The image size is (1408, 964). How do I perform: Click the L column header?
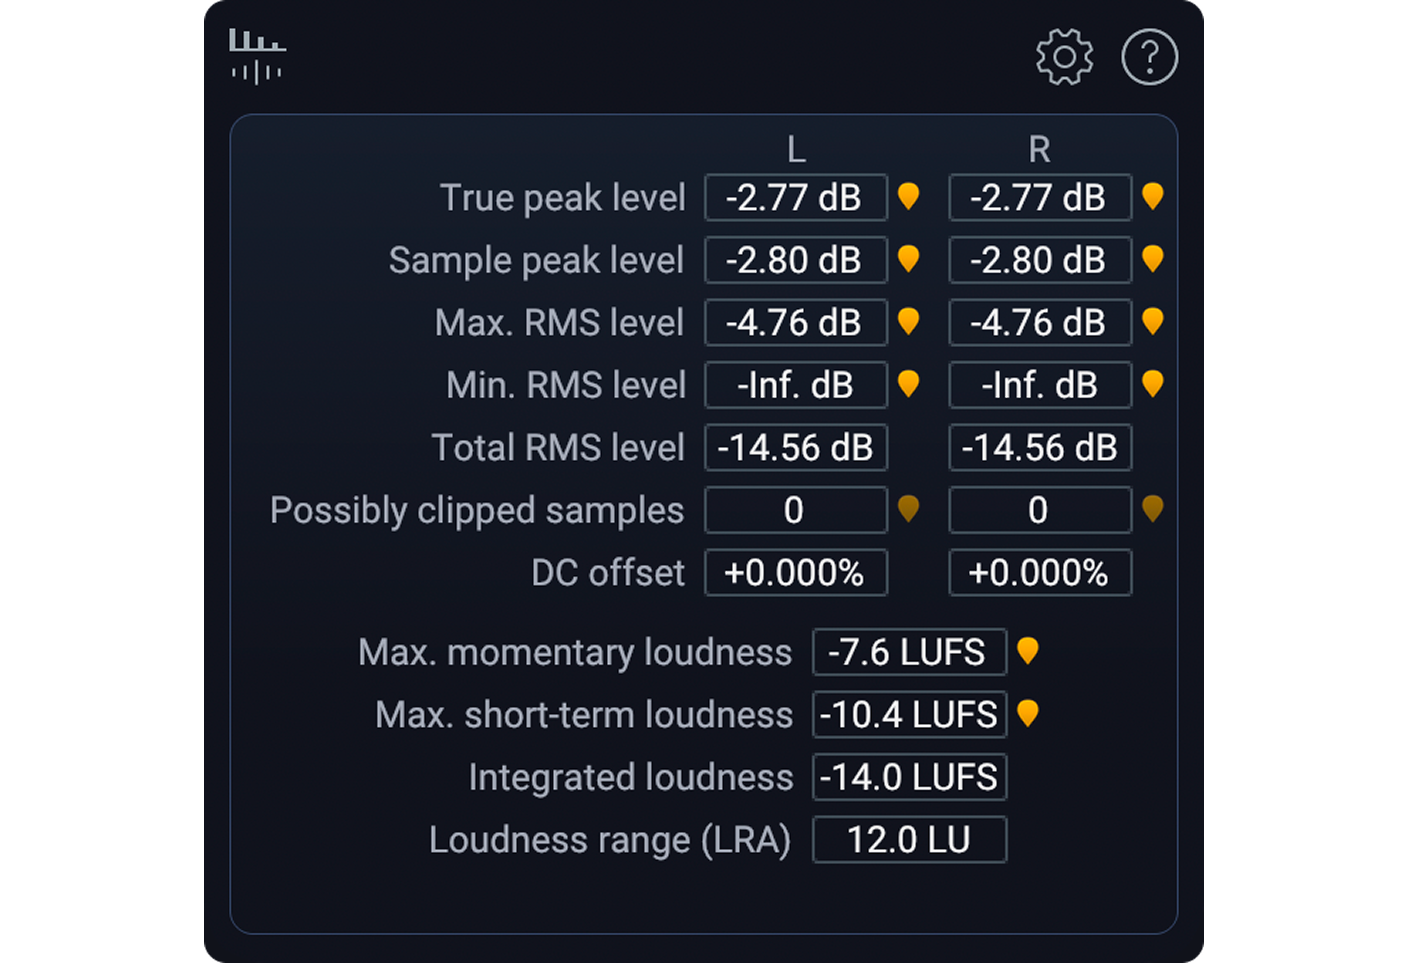[795, 150]
